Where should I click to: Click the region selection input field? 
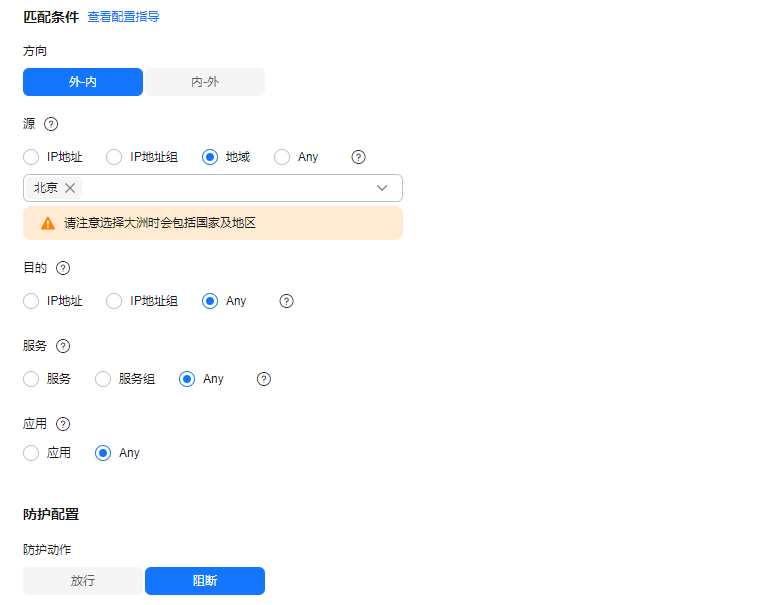click(x=213, y=188)
